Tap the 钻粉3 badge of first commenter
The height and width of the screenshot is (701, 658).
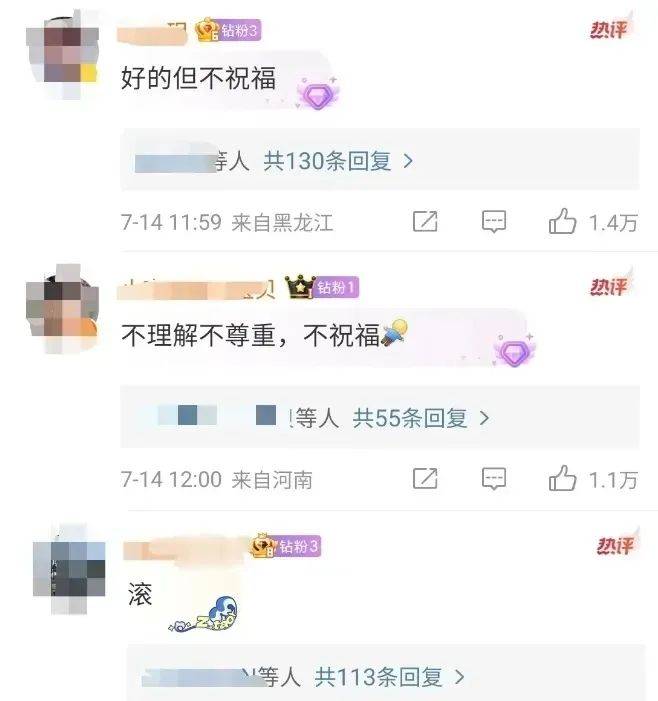pyautogui.click(x=228, y=30)
